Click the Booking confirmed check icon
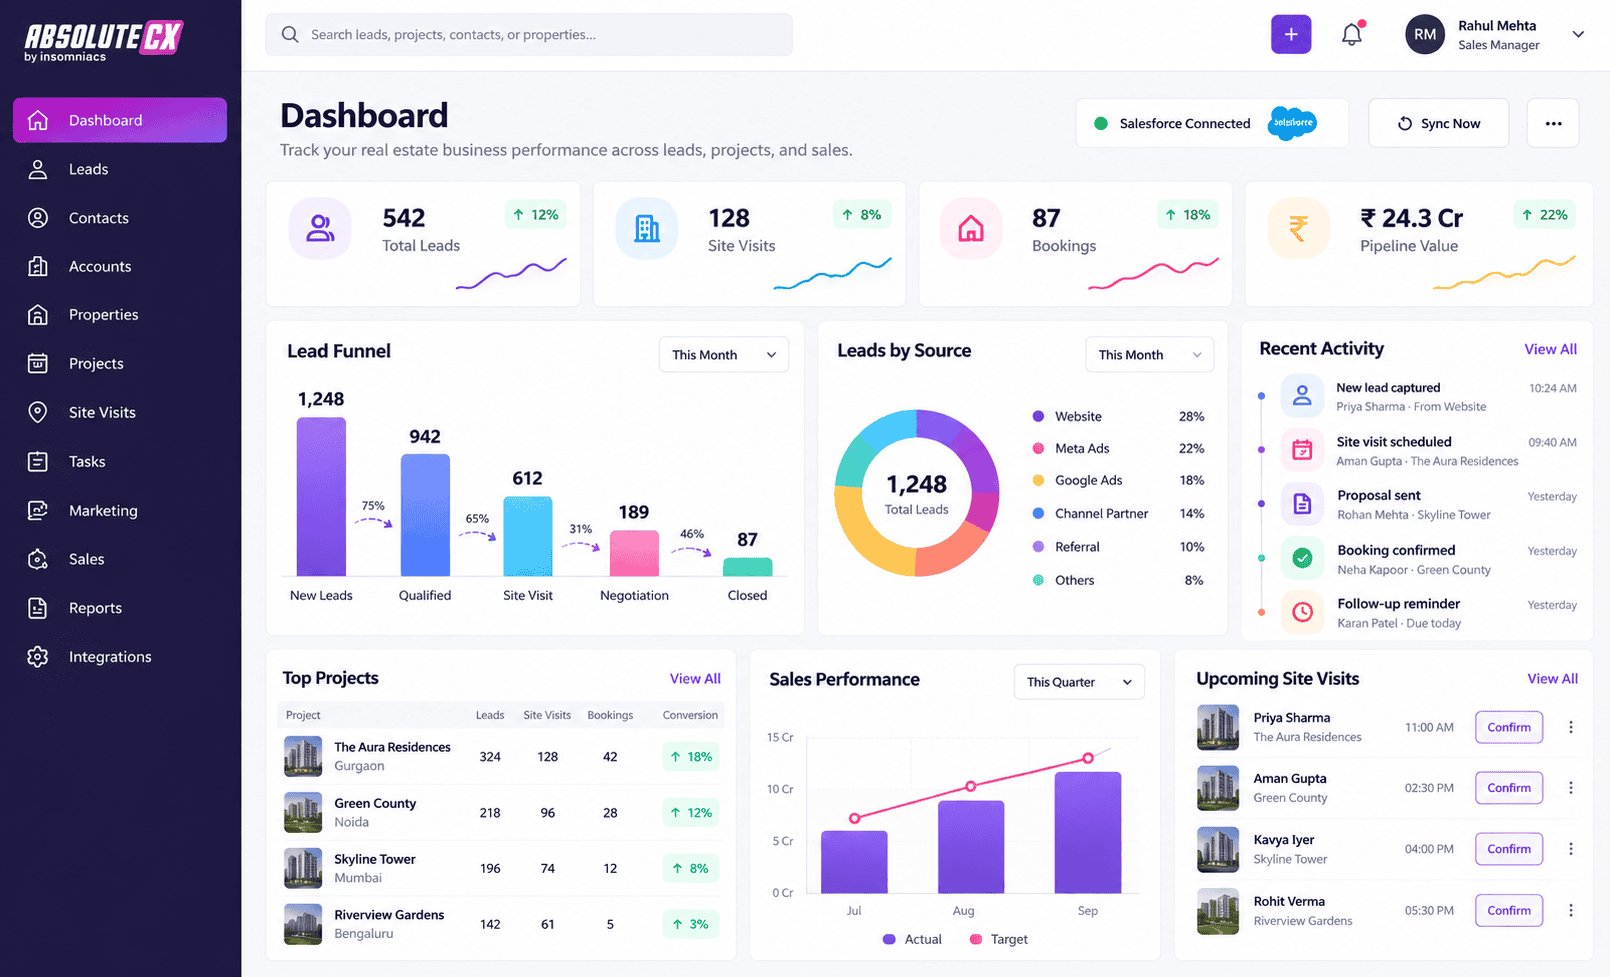Image resolution: width=1610 pixels, height=977 pixels. (1302, 558)
